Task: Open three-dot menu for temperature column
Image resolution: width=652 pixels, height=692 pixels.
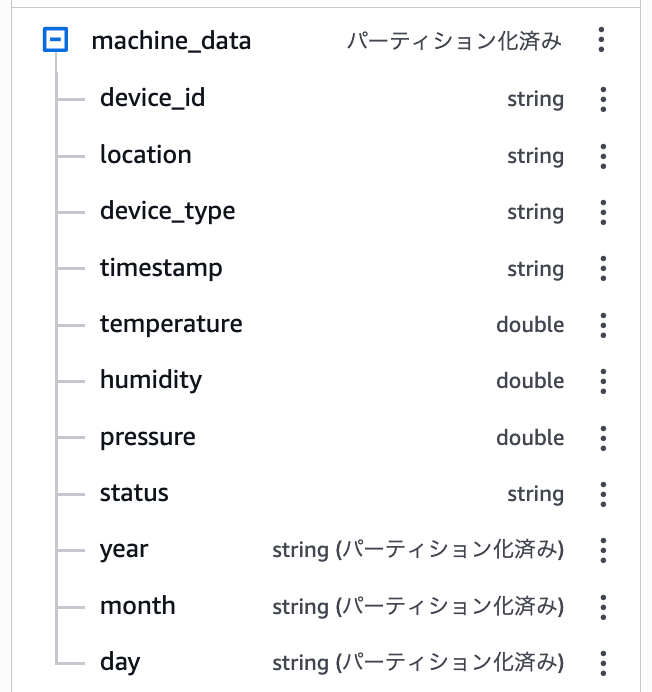Action: pos(602,325)
